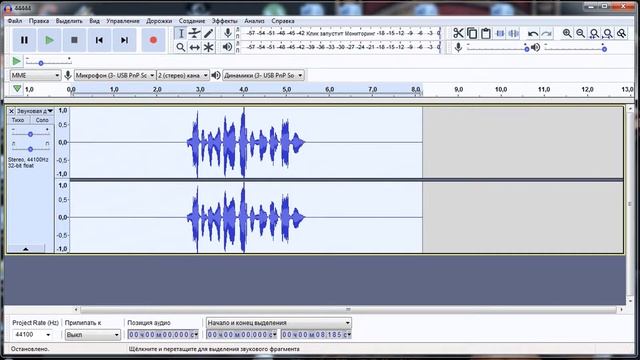The image size is (640, 360).
Task: Select the Multi-tool asterisk
Action: tap(209, 47)
